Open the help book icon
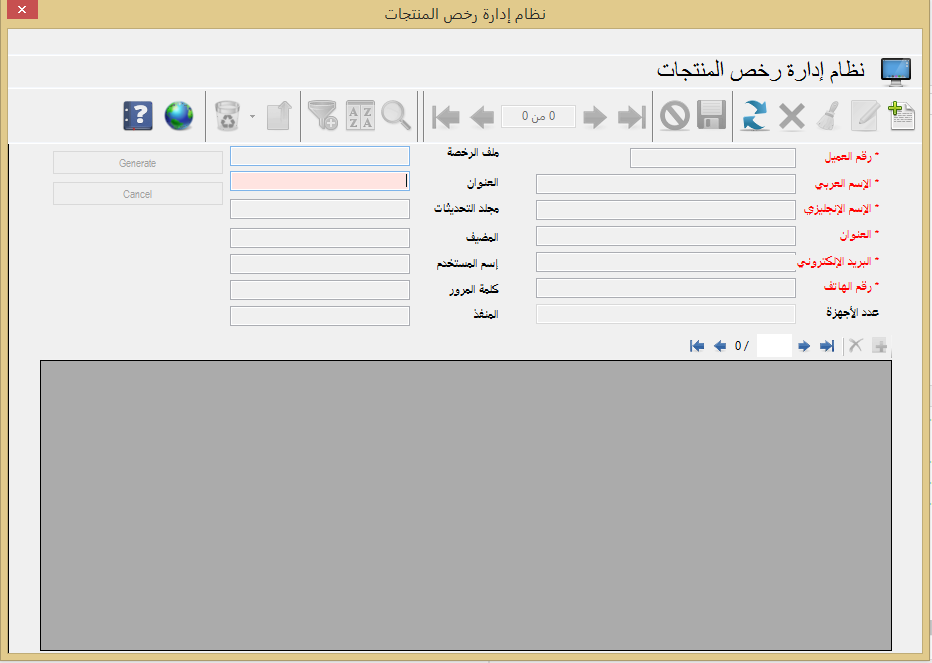Screen dimensions: 932x663 coord(137,116)
